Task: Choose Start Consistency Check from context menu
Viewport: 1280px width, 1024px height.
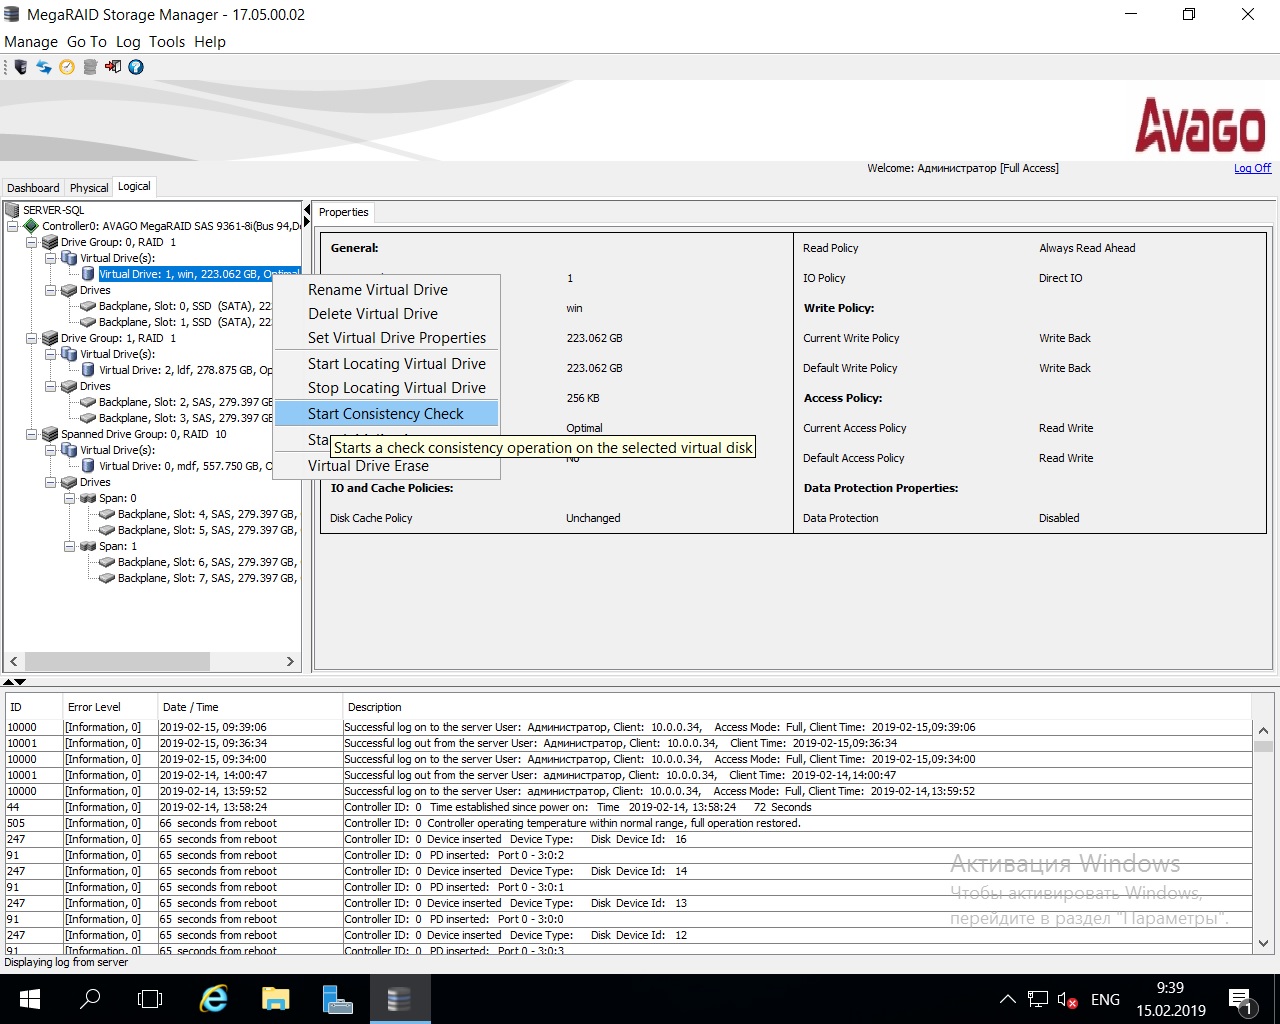Action: click(385, 414)
